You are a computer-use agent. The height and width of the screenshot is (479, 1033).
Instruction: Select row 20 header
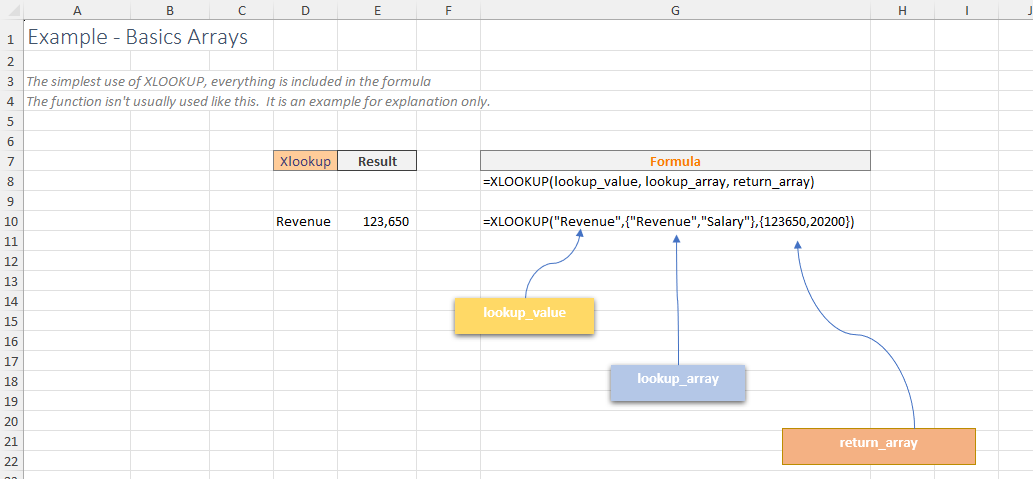(11, 422)
